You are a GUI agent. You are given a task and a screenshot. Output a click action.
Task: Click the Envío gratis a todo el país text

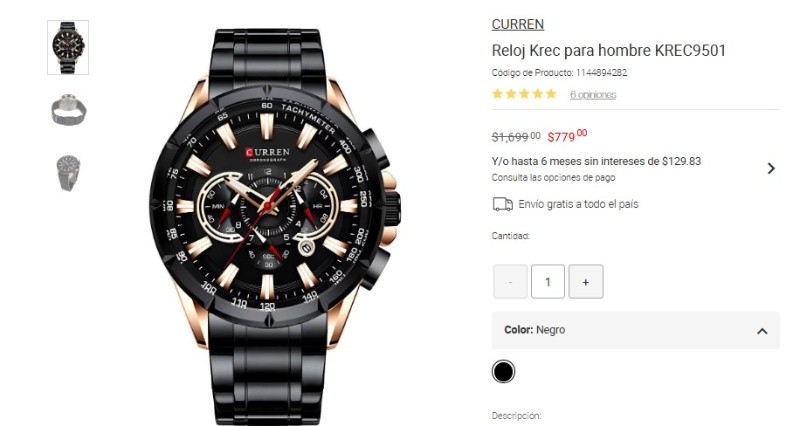(579, 204)
